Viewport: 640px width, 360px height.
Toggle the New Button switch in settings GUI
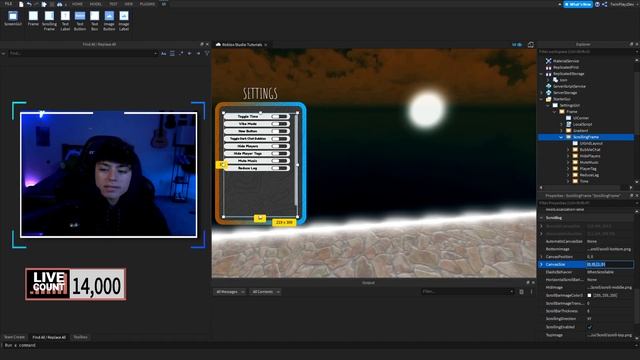tap(280, 131)
